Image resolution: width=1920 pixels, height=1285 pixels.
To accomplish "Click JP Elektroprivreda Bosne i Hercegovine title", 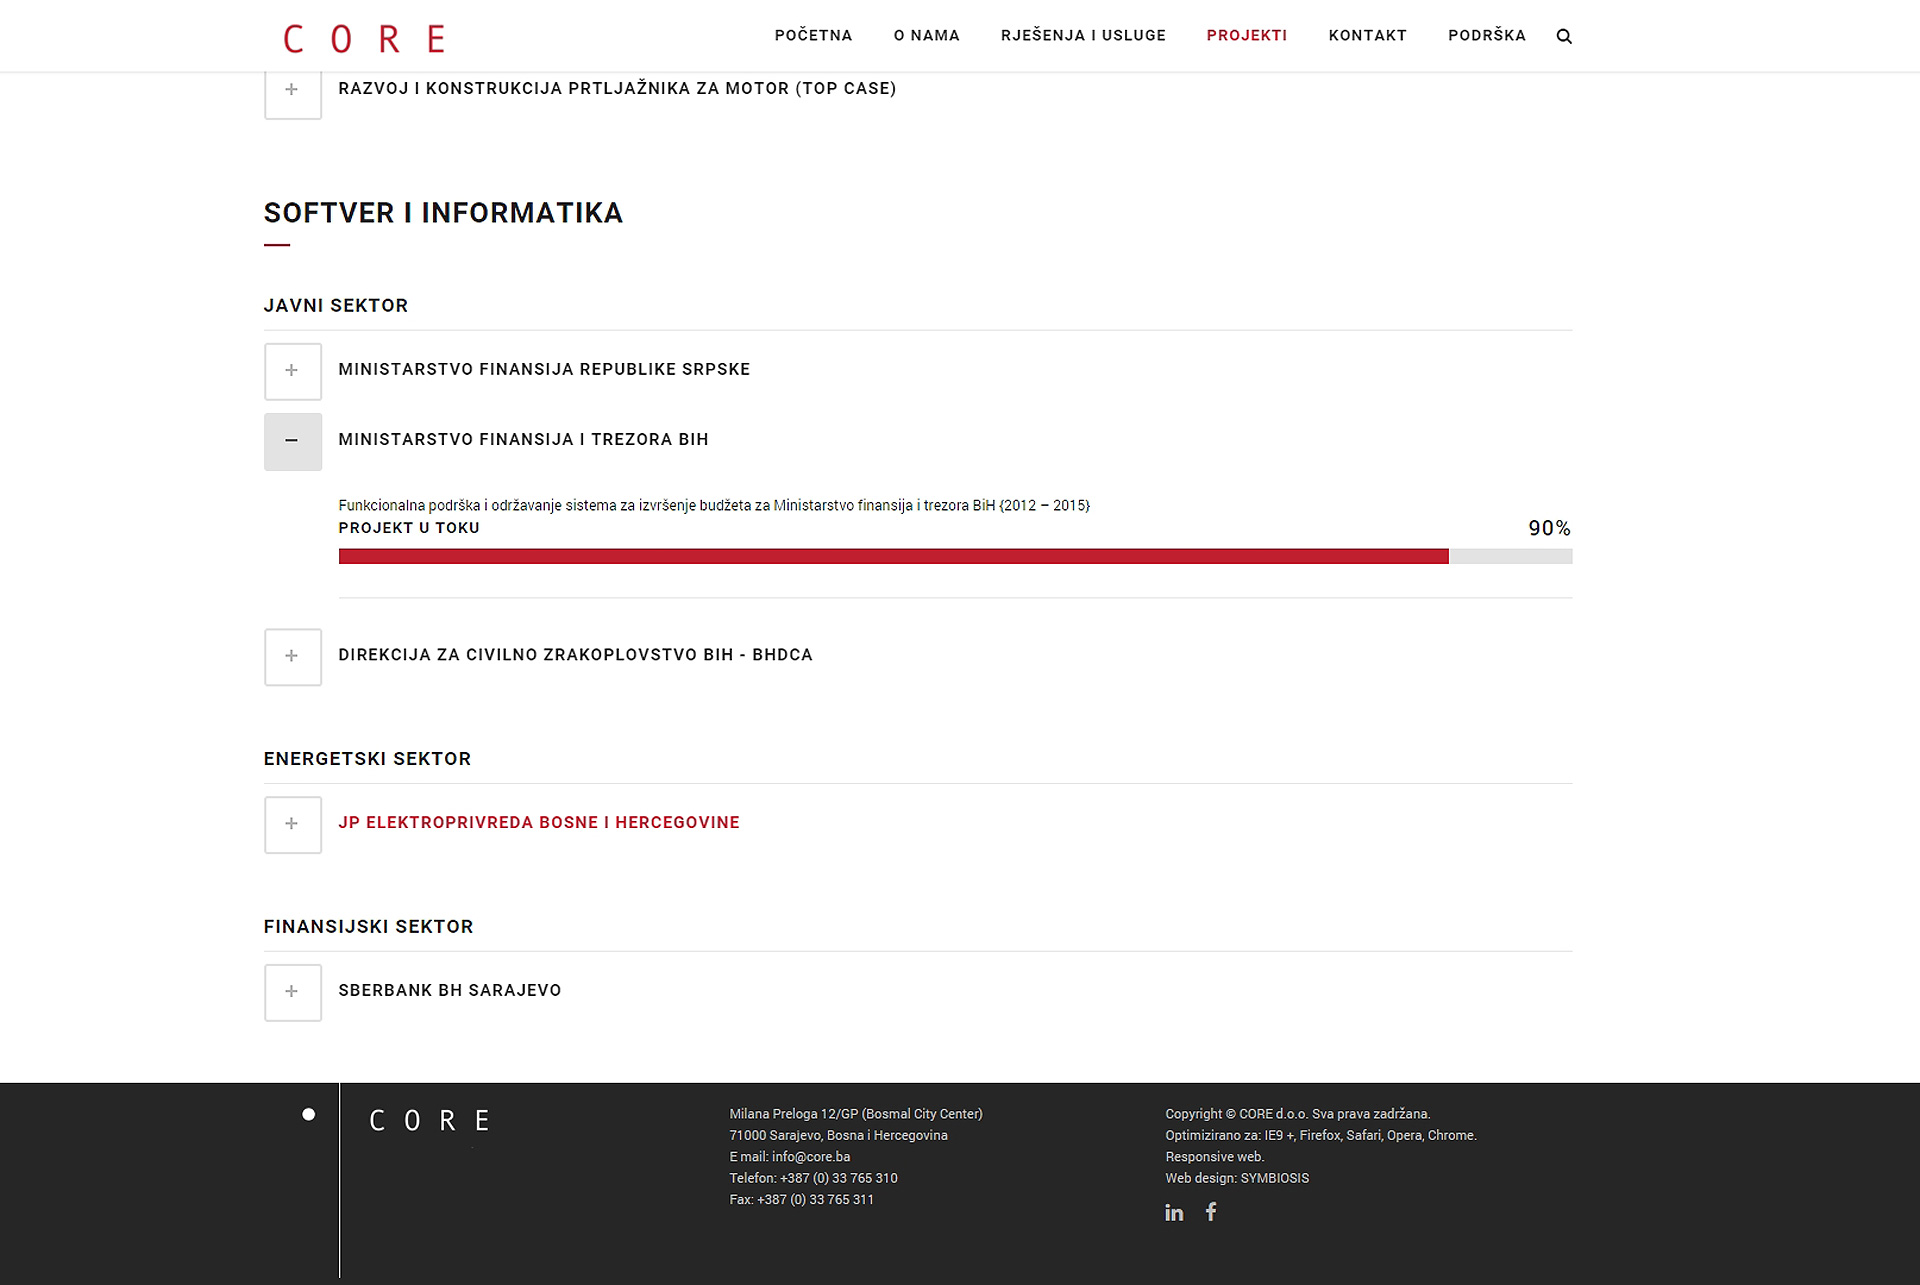I will (x=539, y=823).
